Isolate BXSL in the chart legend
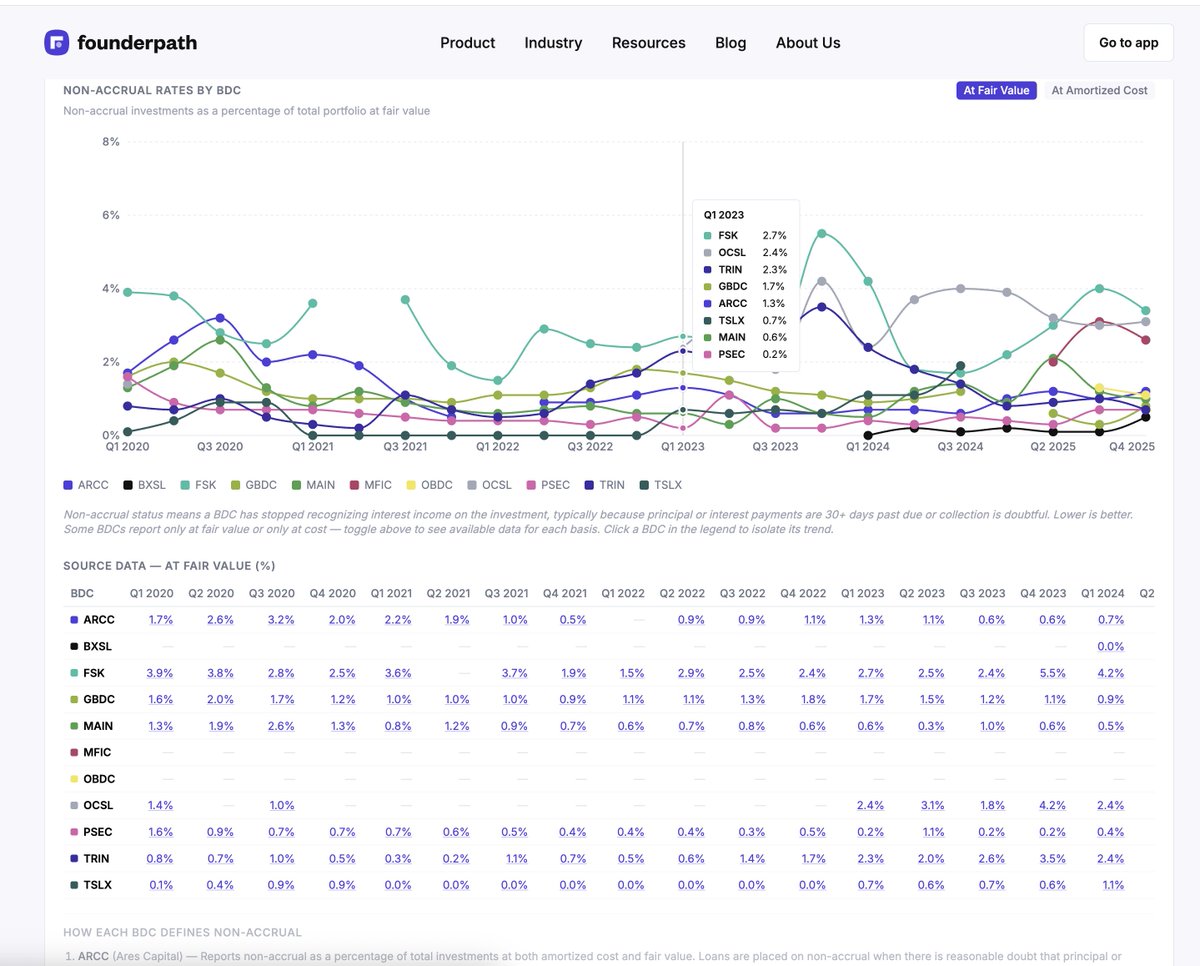This screenshot has width=1200, height=966. [145, 485]
